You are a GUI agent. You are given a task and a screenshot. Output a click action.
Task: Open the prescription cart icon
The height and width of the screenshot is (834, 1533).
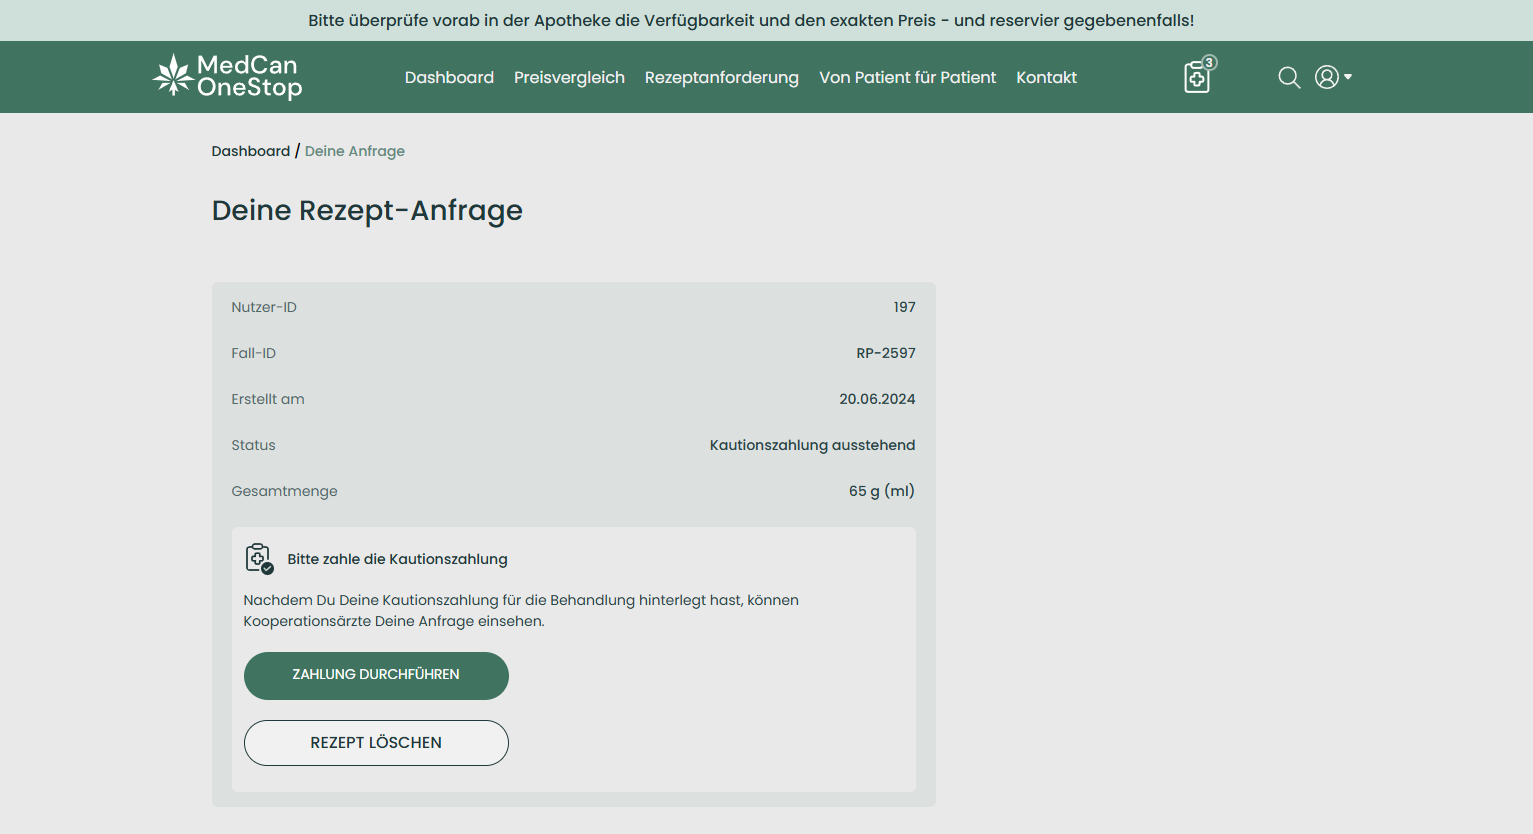click(1196, 78)
